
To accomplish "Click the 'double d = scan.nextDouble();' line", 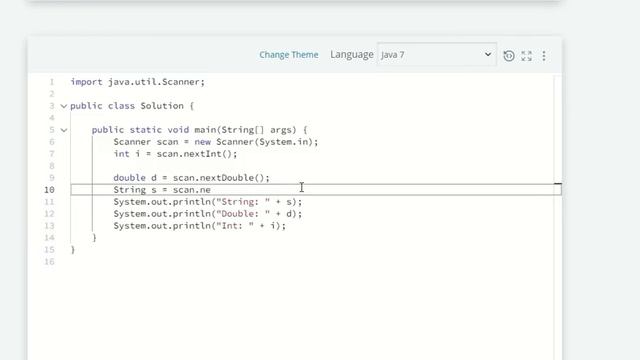I will [191, 178].
